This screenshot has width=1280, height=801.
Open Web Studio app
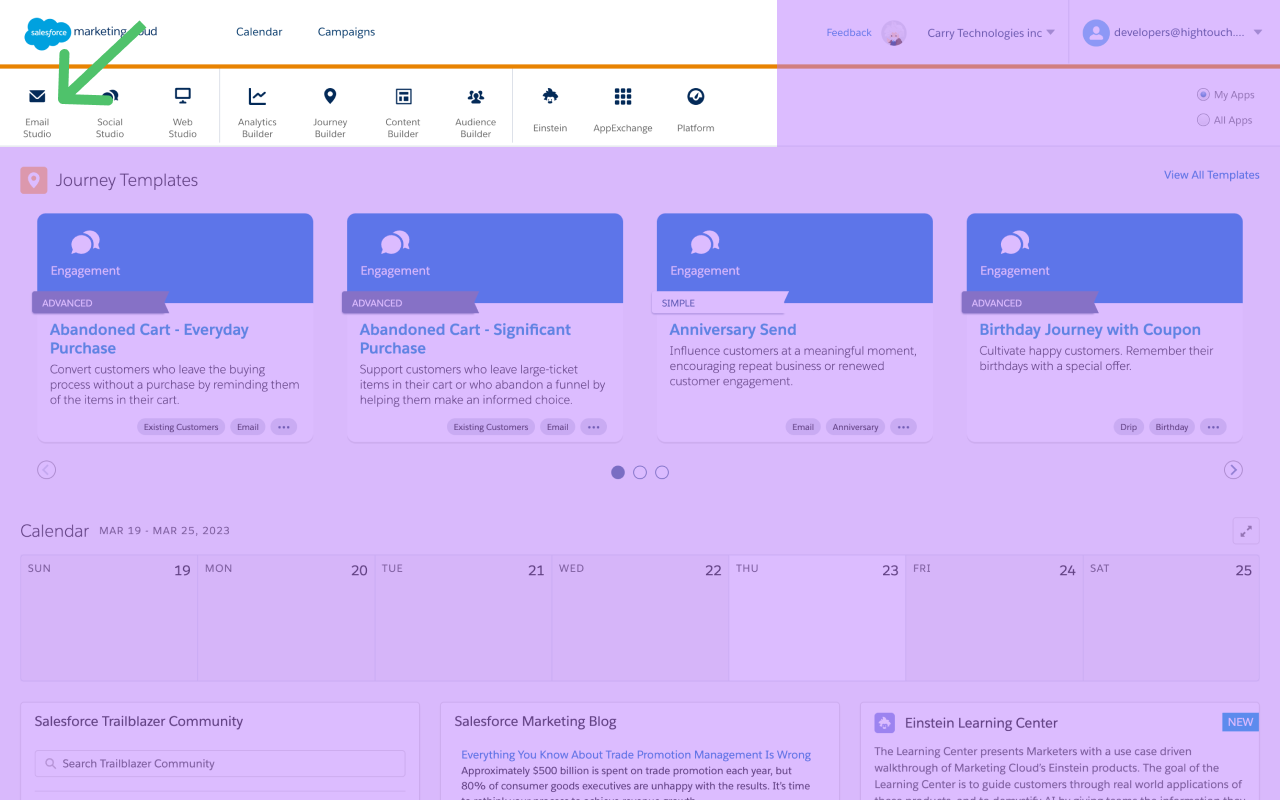coord(182,111)
